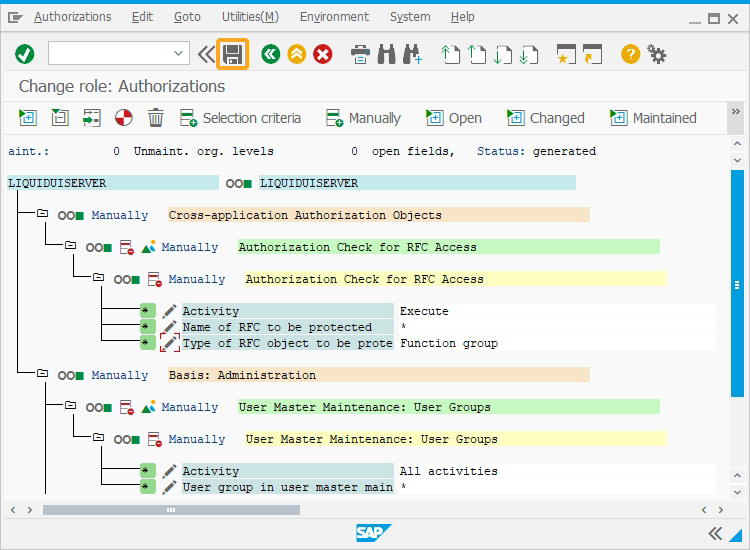The image size is (750, 550).
Task: Click the horizontal scrollbar thumb
Action: (x=171, y=510)
